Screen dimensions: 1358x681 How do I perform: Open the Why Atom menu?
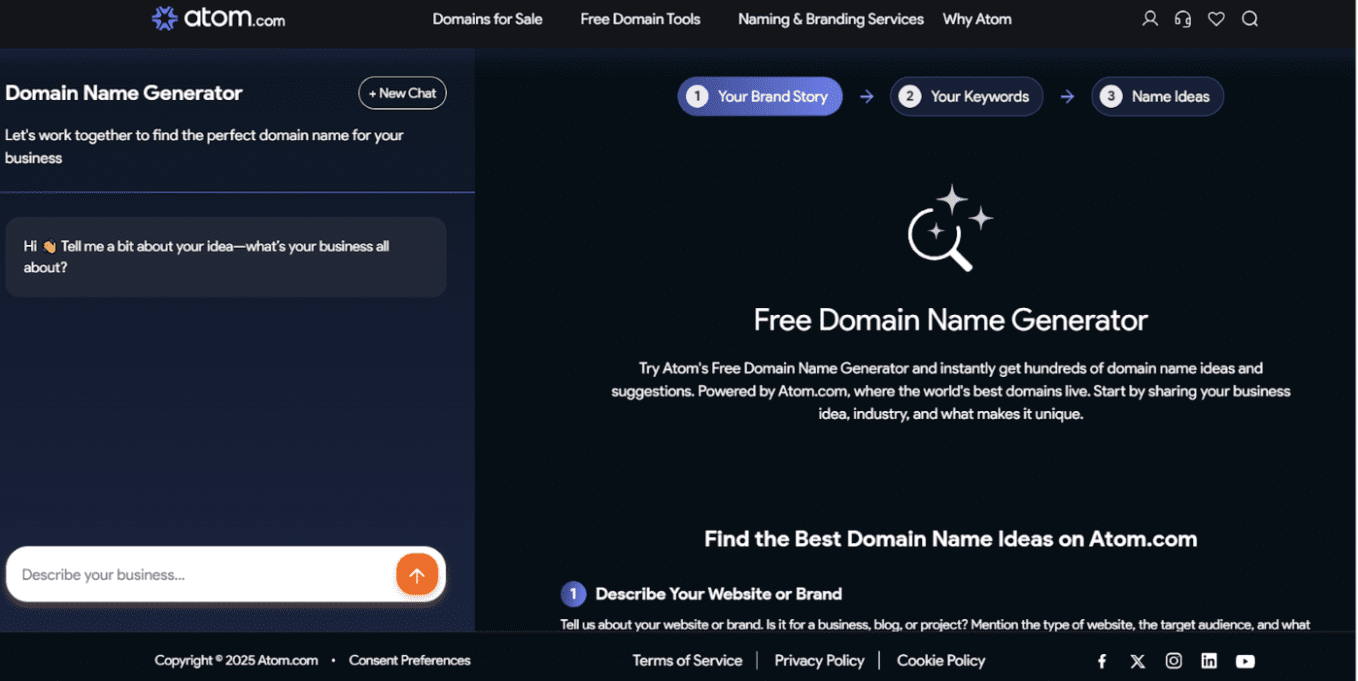(x=977, y=19)
